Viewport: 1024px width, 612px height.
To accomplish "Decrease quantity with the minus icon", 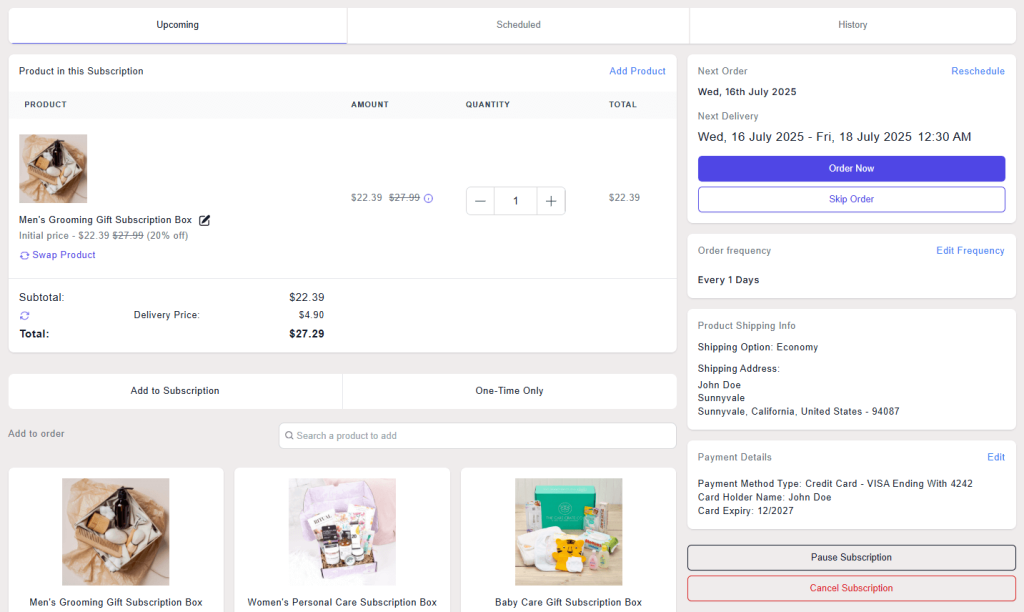I will [480, 200].
